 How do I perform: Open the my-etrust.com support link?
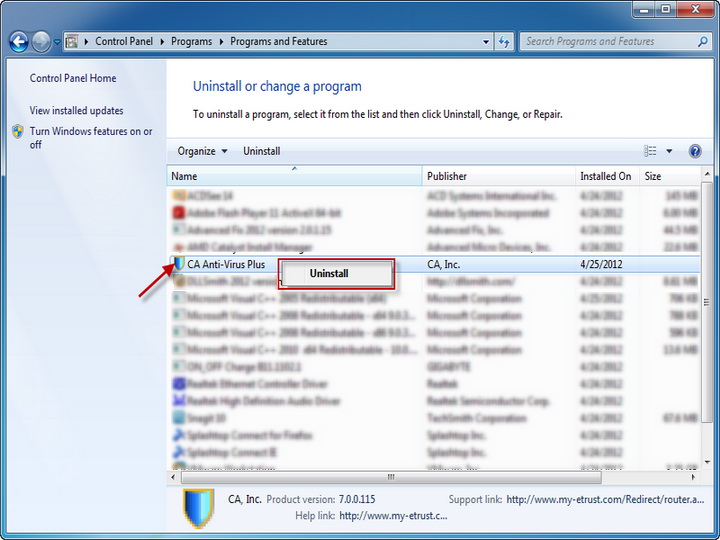(x=605, y=499)
